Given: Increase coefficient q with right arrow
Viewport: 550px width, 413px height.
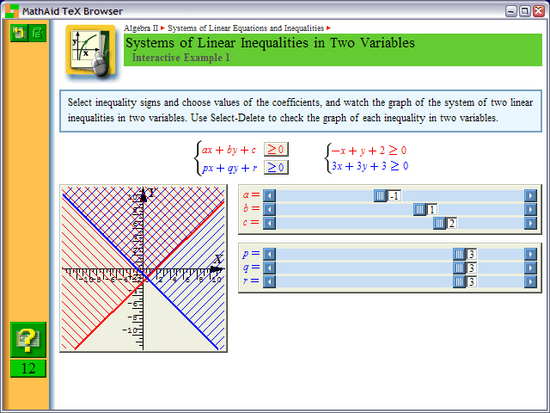Looking at the screenshot, I should pos(530,268).
